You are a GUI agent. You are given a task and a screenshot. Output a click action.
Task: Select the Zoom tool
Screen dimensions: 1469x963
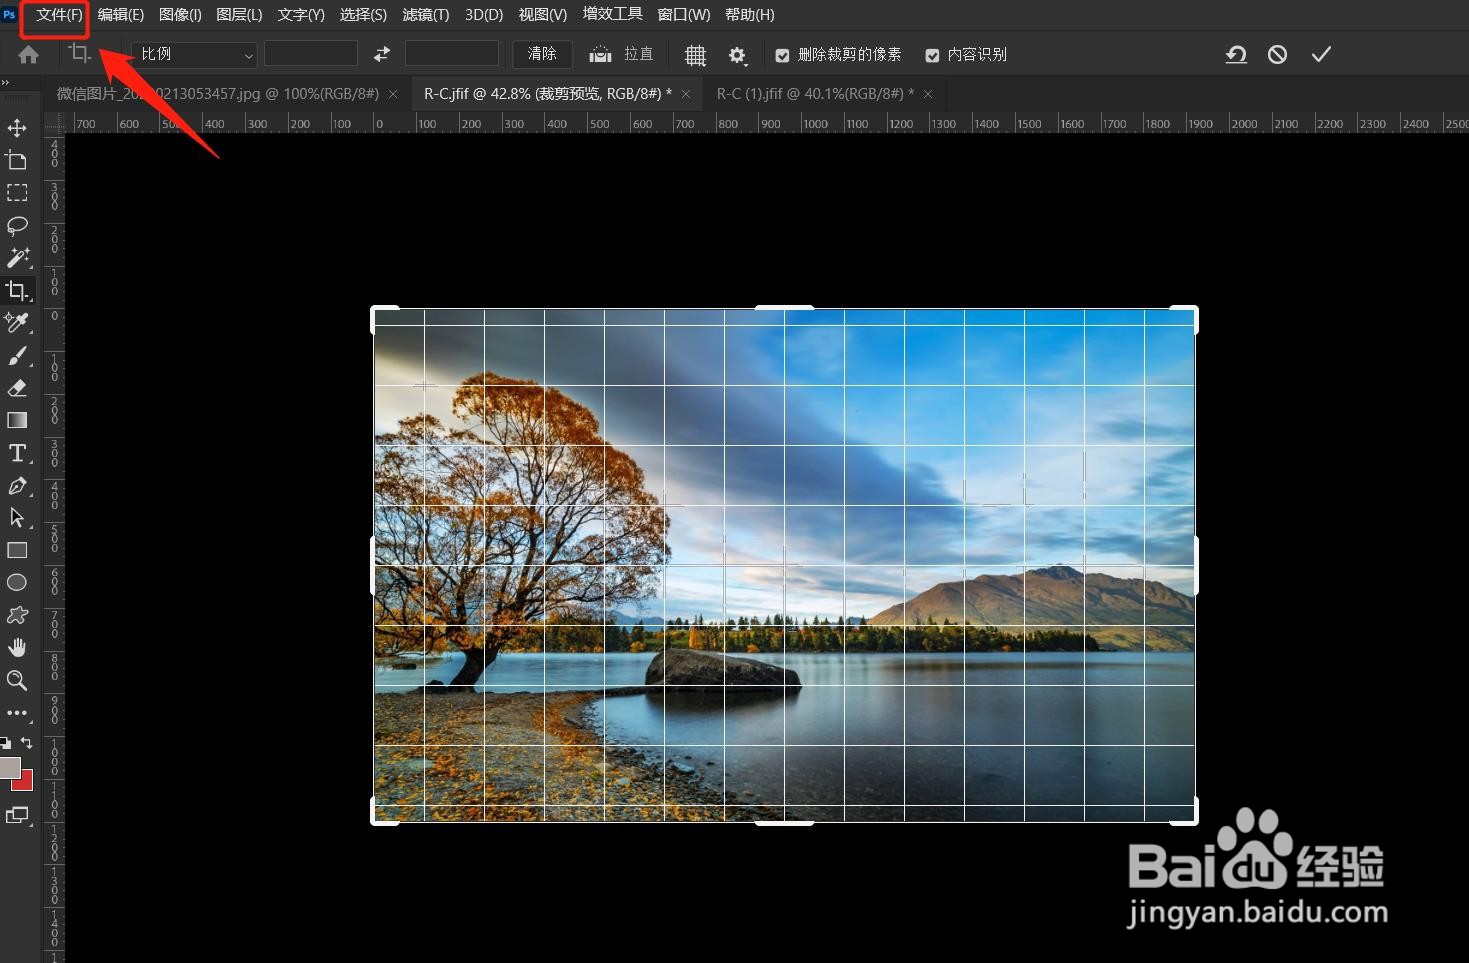tap(17, 681)
